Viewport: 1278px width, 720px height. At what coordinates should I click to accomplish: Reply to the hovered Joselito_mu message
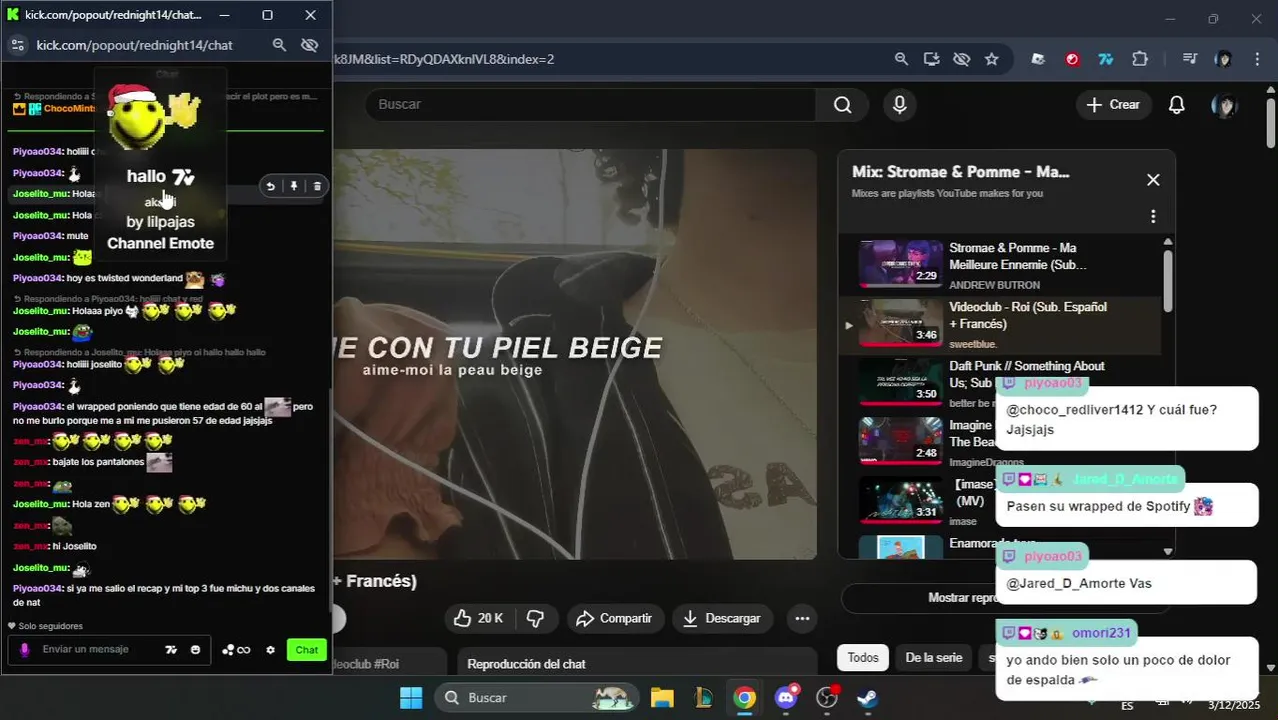click(270, 186)
